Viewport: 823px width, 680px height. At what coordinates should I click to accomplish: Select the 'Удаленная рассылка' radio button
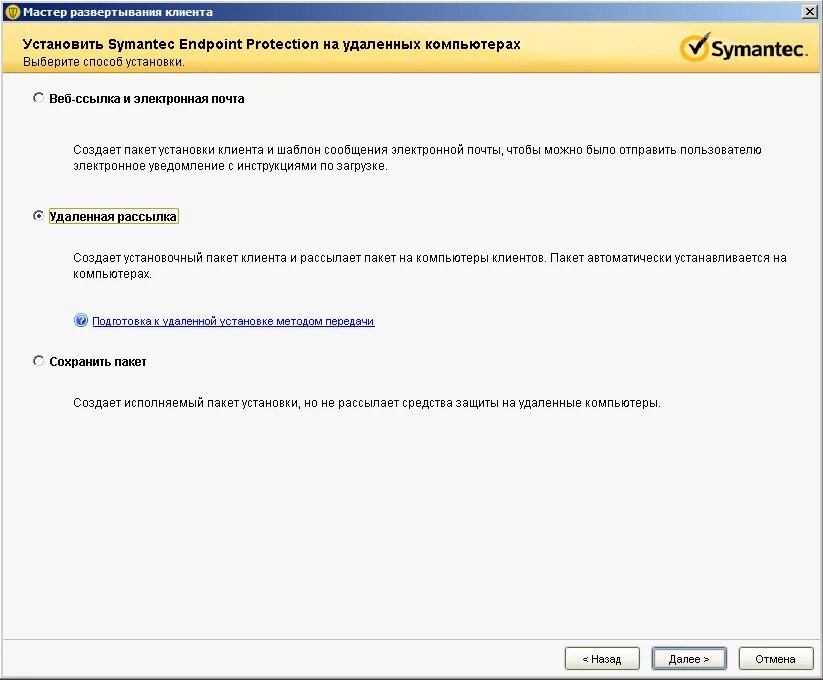[38, 216]
